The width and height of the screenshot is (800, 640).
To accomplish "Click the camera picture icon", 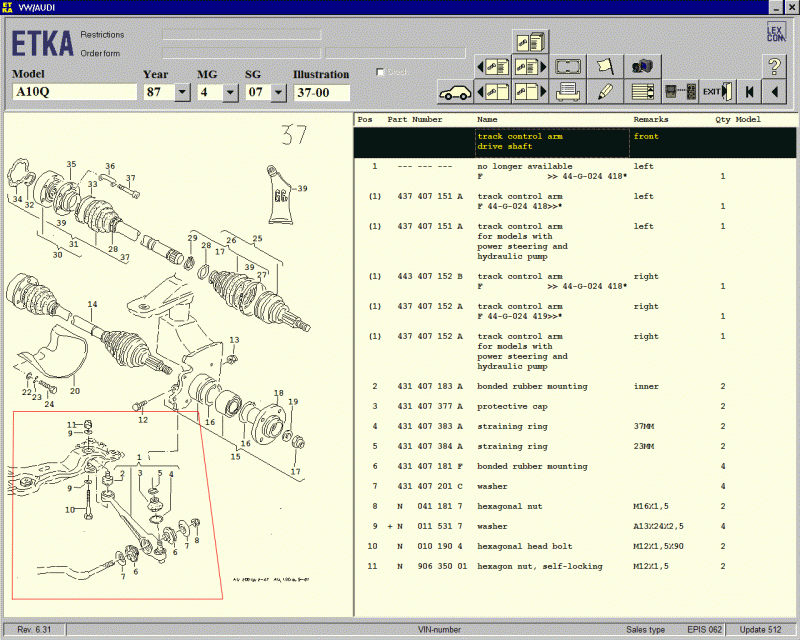I will (x=641, y=66).
